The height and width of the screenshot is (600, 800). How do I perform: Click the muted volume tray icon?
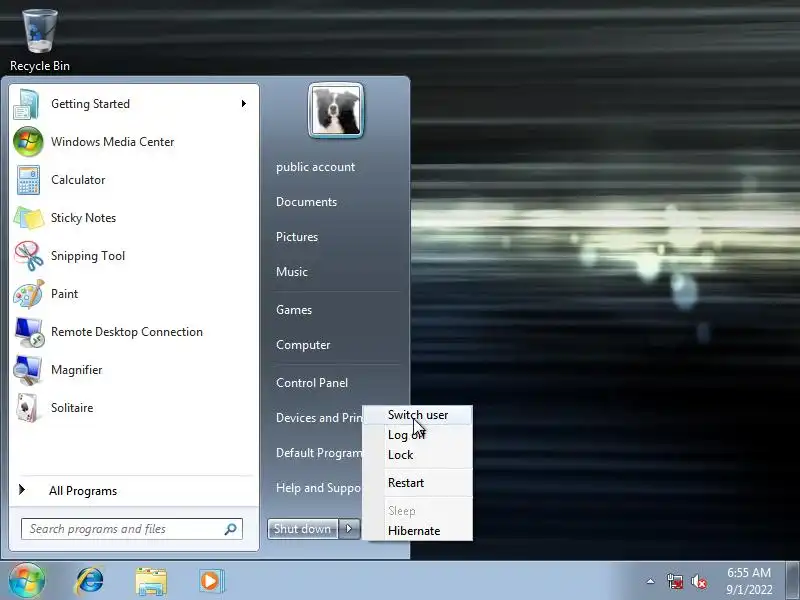pos(698,581)
